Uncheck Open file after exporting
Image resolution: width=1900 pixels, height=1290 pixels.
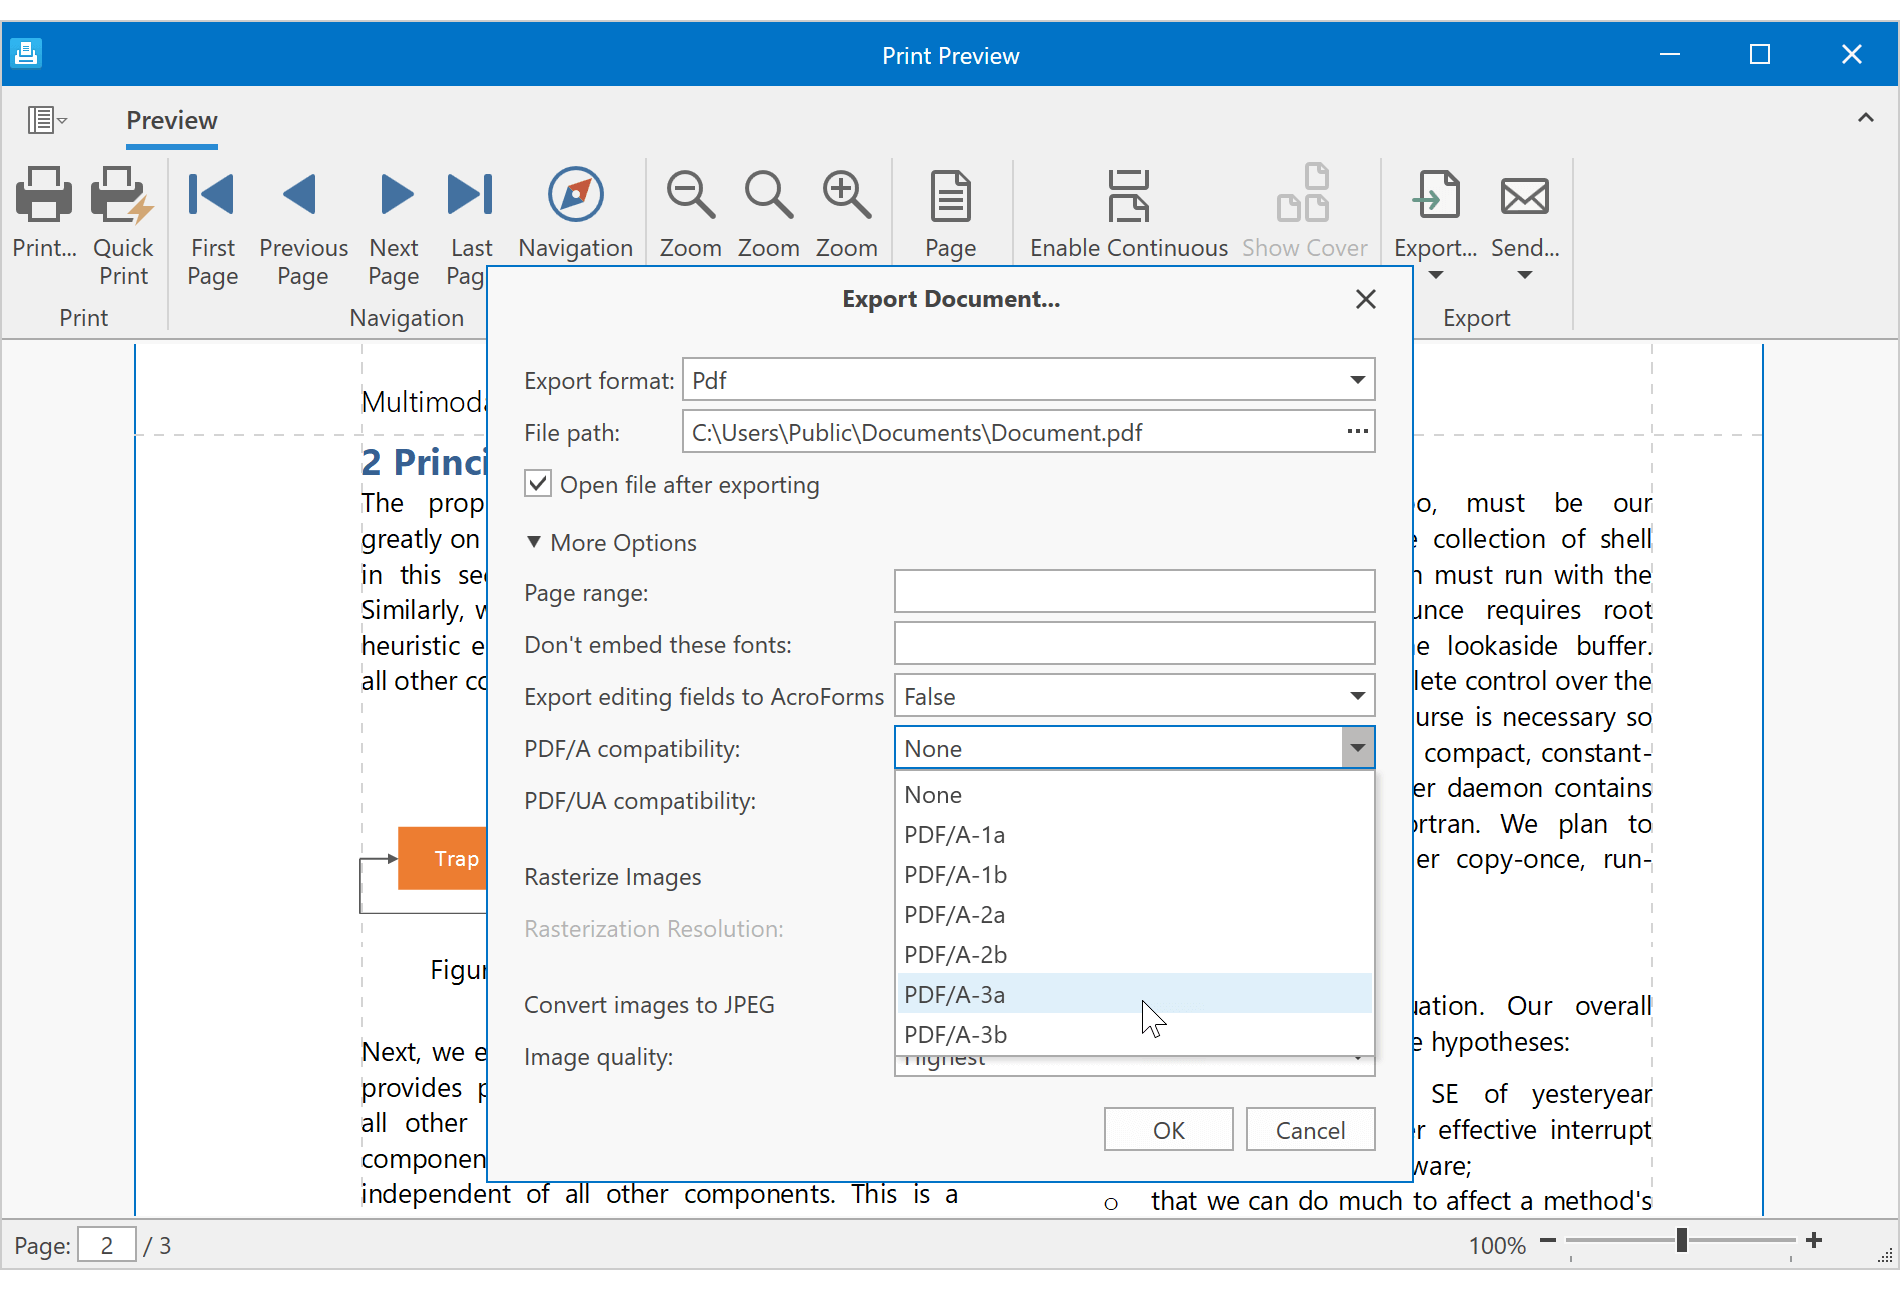(537, 484)
